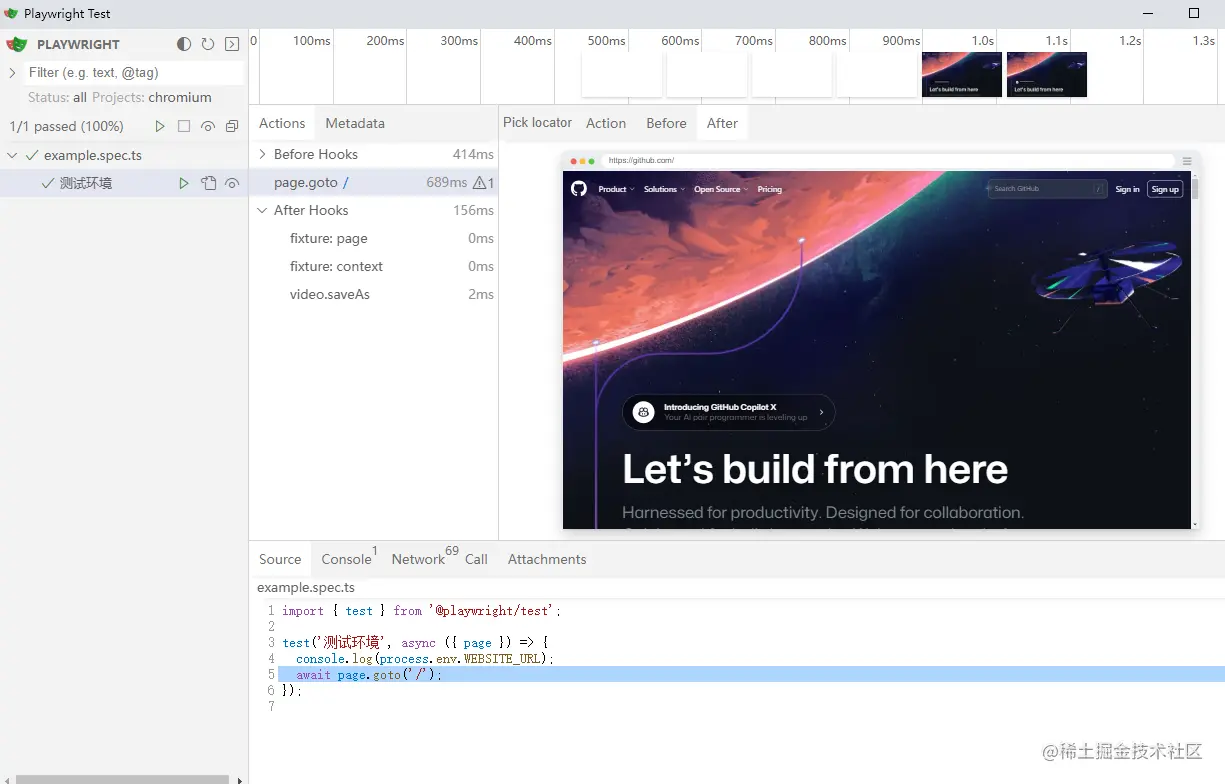Open the Status: all filter
The width and height of the screenshot is (1225, 784).
coord(57,97)
